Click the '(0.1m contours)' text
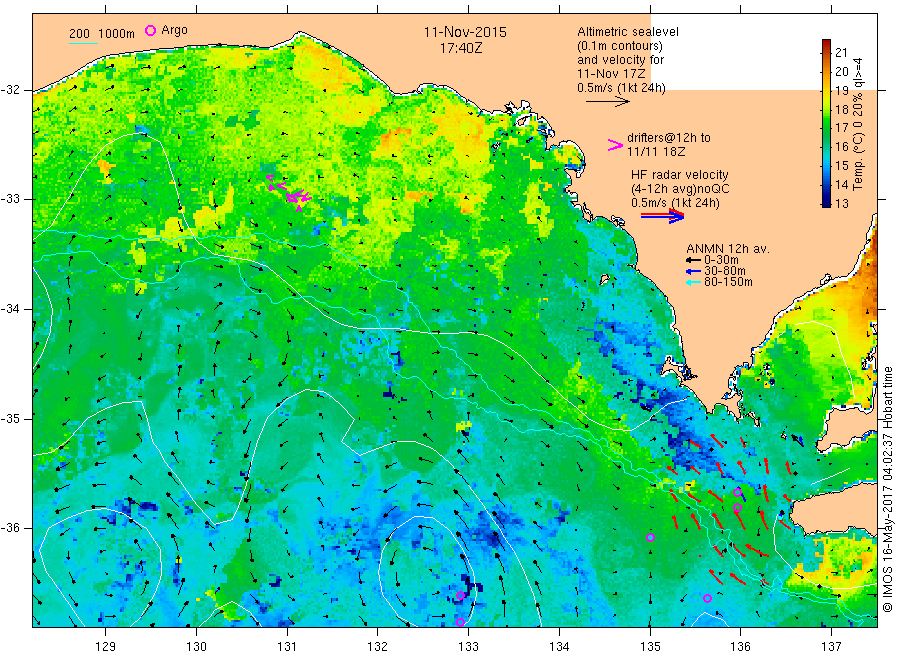This screenshot has height=660, width=900. pos(619,46)
